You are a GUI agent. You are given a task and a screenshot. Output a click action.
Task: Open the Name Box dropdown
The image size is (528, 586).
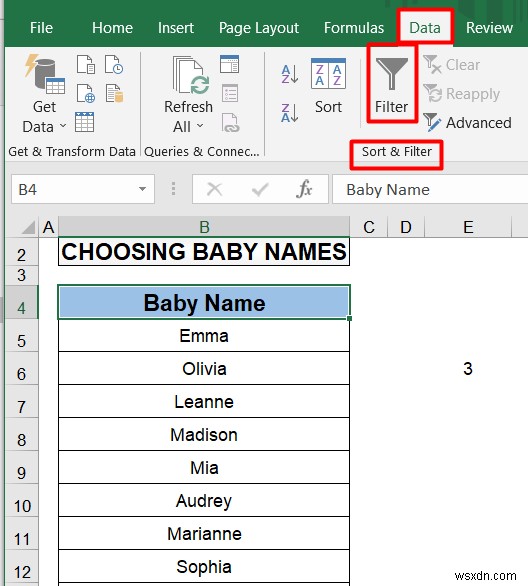(142, 189)
